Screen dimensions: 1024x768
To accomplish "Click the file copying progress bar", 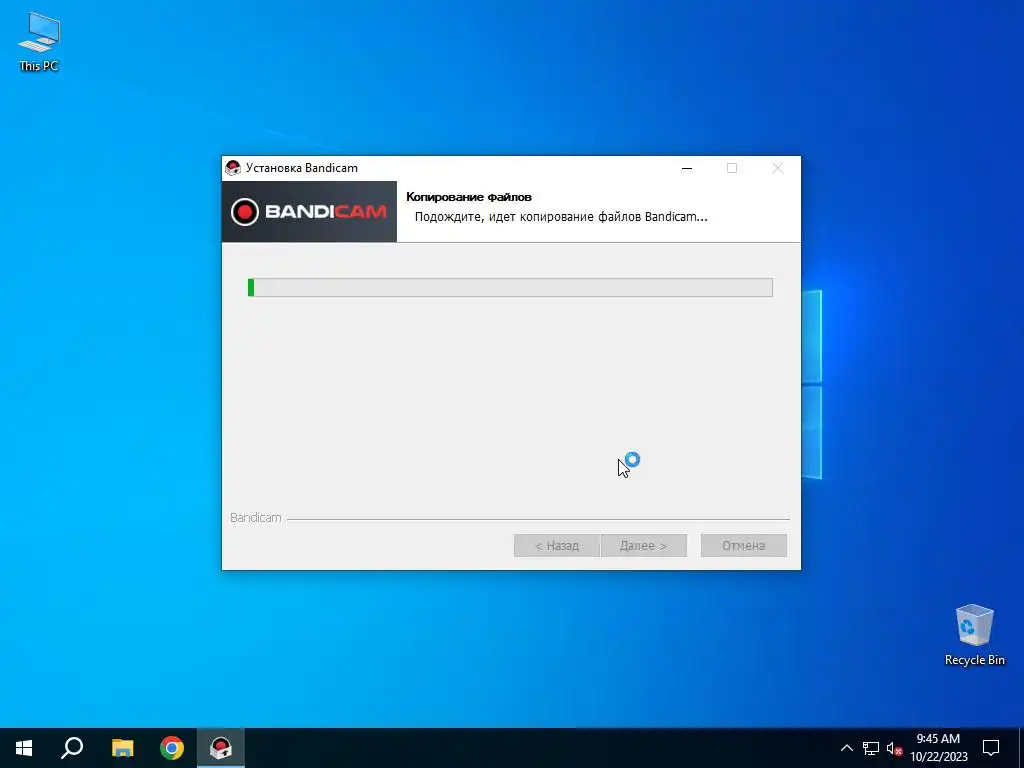I will [510, 287].
